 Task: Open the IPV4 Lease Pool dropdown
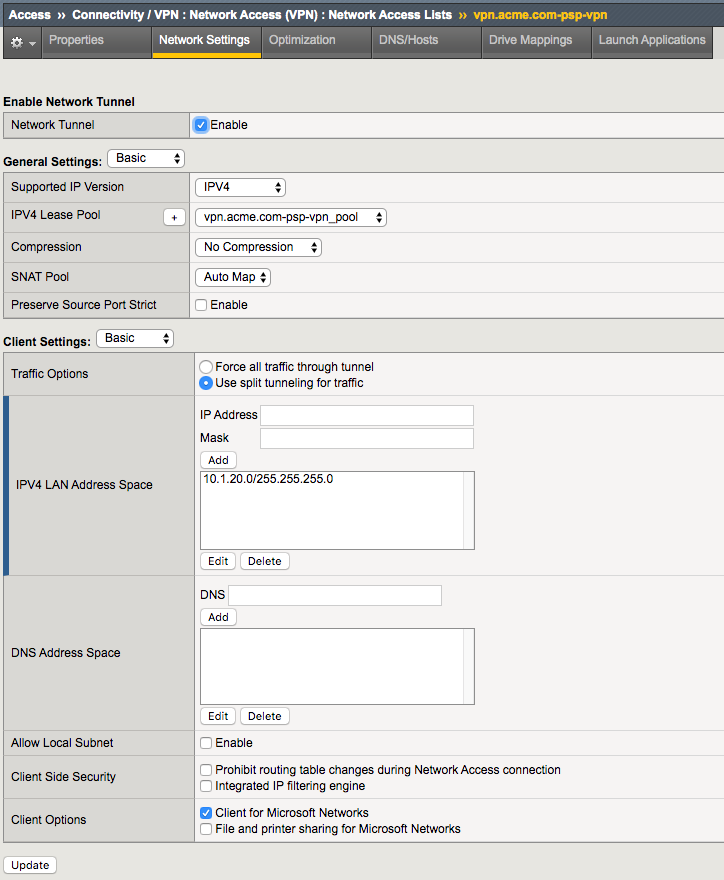[x=291, y=217]
